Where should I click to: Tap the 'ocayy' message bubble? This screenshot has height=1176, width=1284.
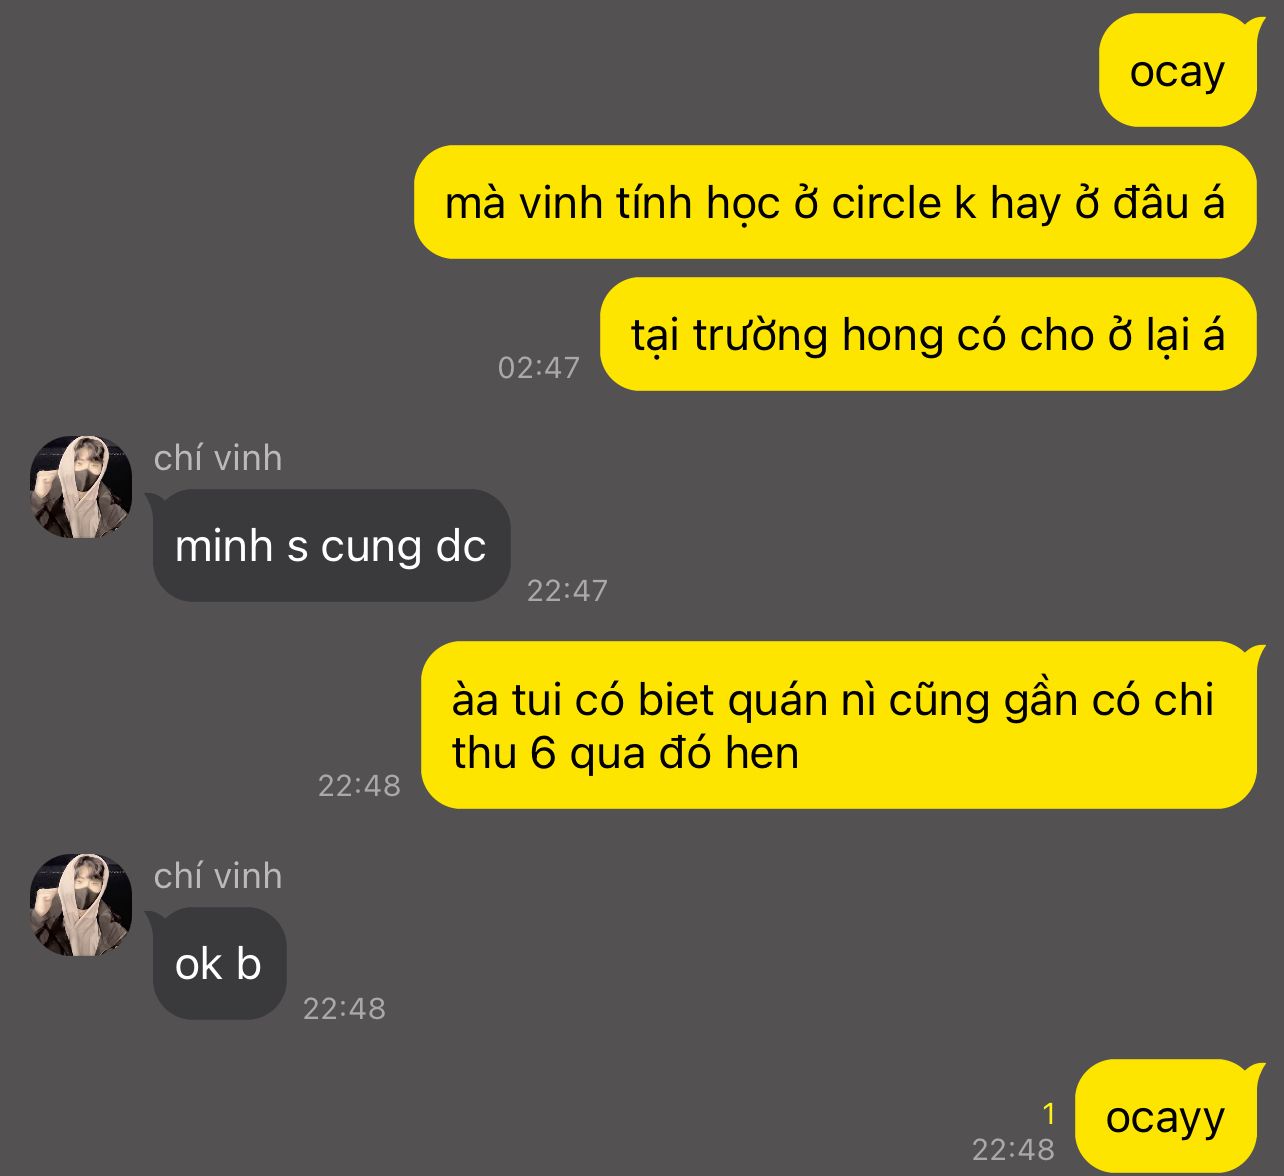click(1165, 1117)
